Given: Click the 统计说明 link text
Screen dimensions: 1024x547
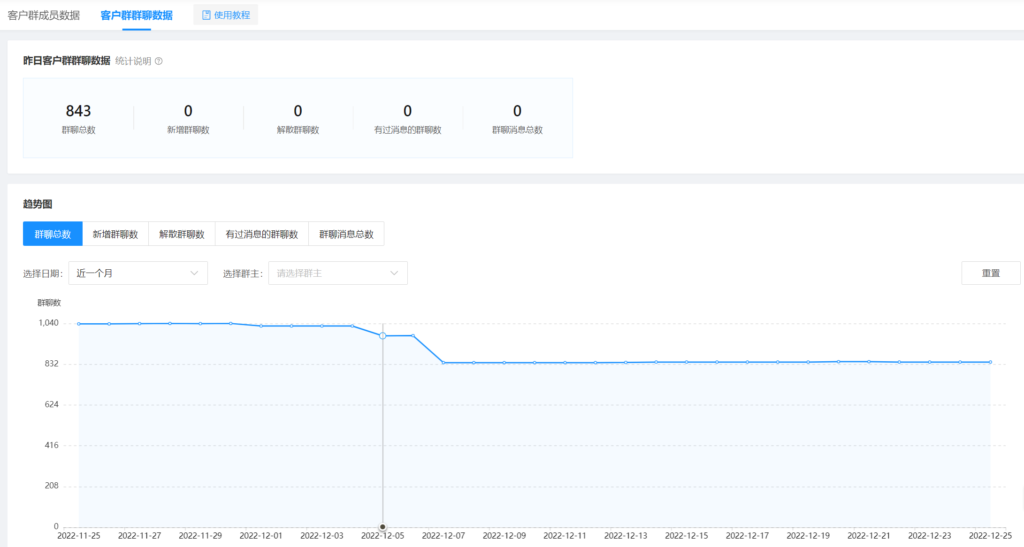Looking at the screenshot, I should (x=133, y=61).
